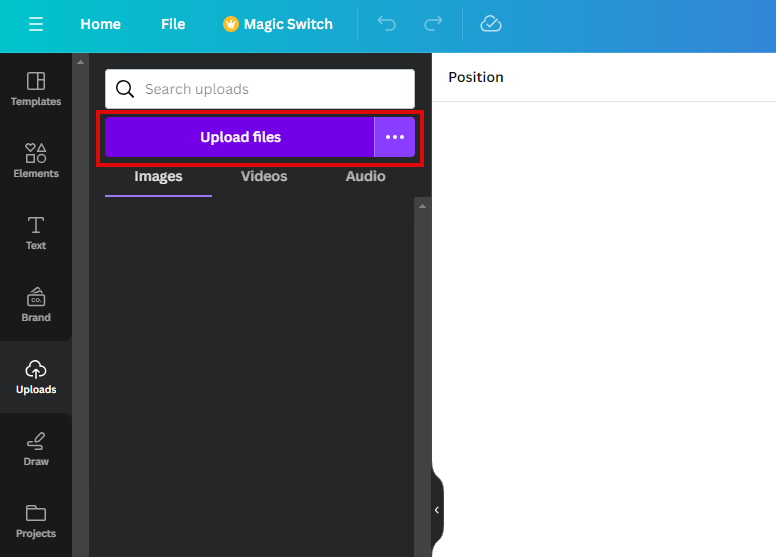Open the Draw sidebar panel
Image resolution: width=776 pixels, height=557 pixels.
(36, 449)
